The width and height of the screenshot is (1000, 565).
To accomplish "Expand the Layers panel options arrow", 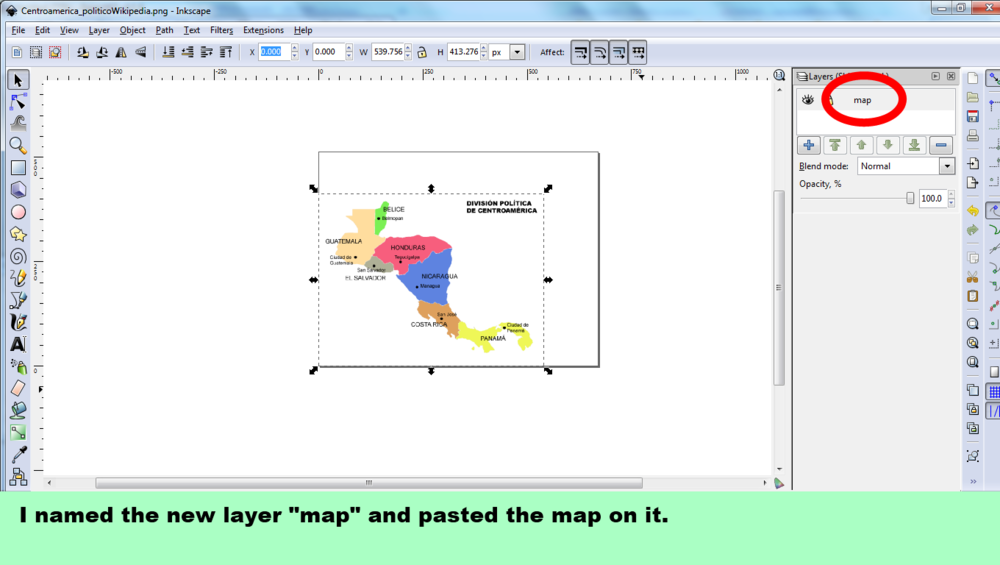I will point(936,76).
